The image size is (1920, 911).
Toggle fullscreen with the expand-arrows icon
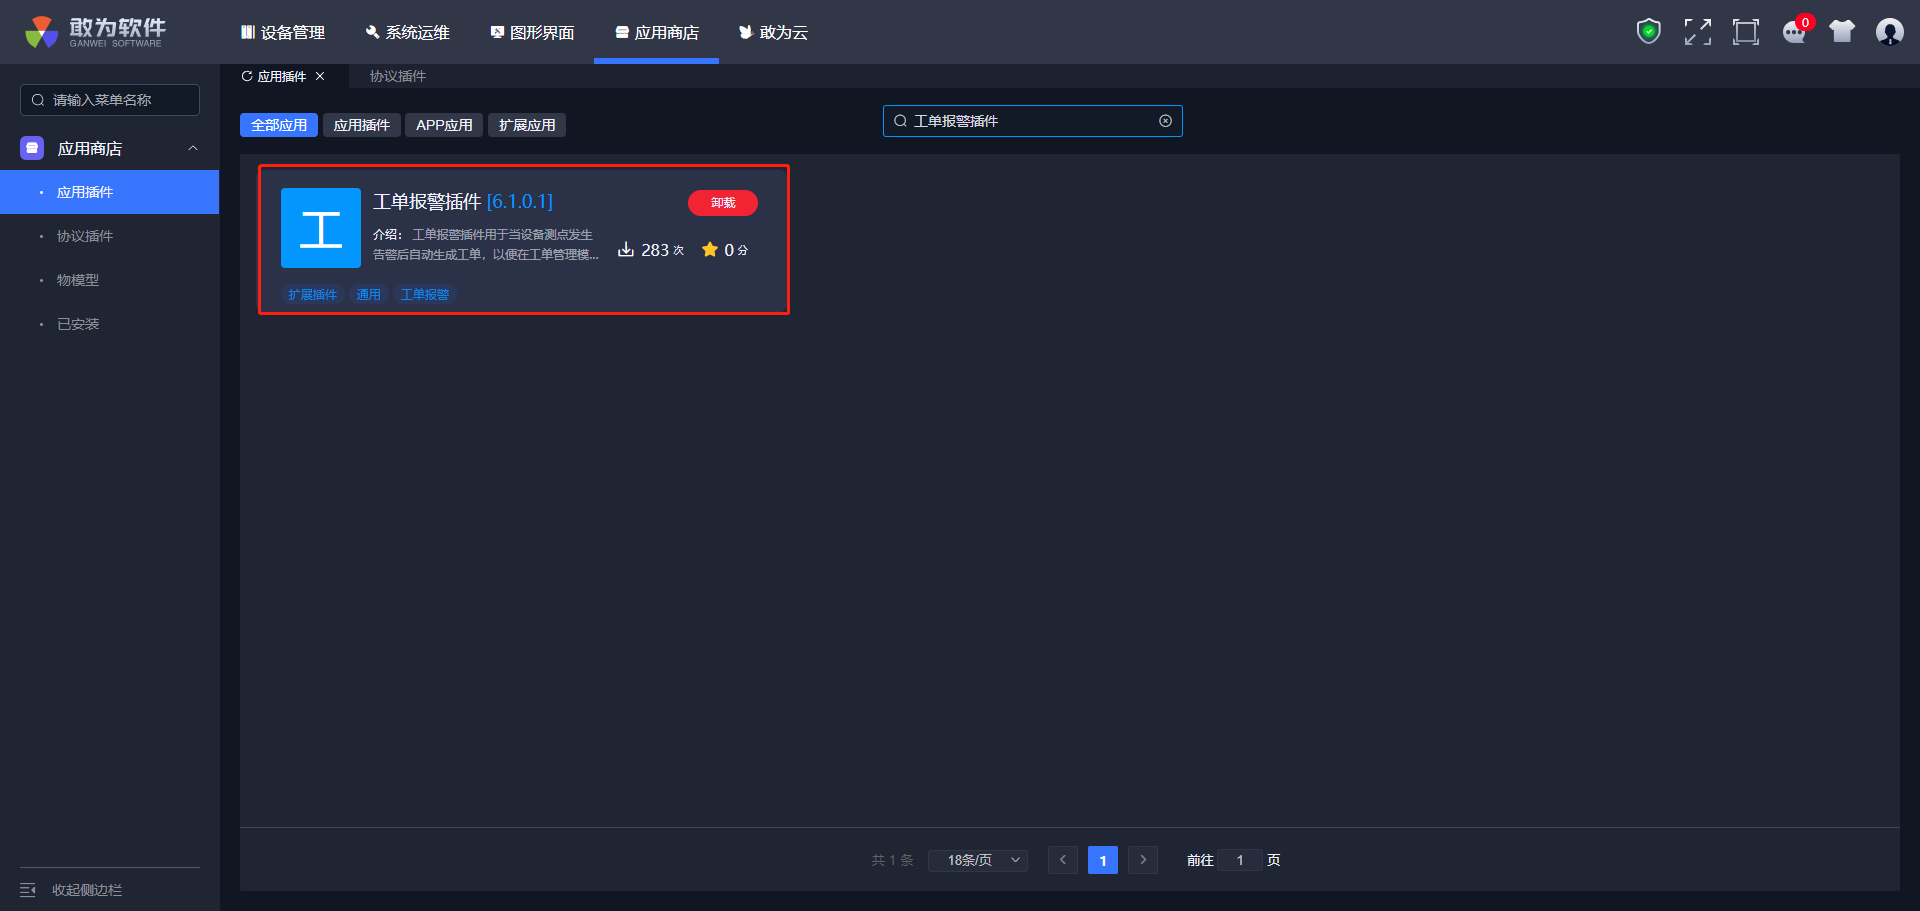[x=1697, y=32]
